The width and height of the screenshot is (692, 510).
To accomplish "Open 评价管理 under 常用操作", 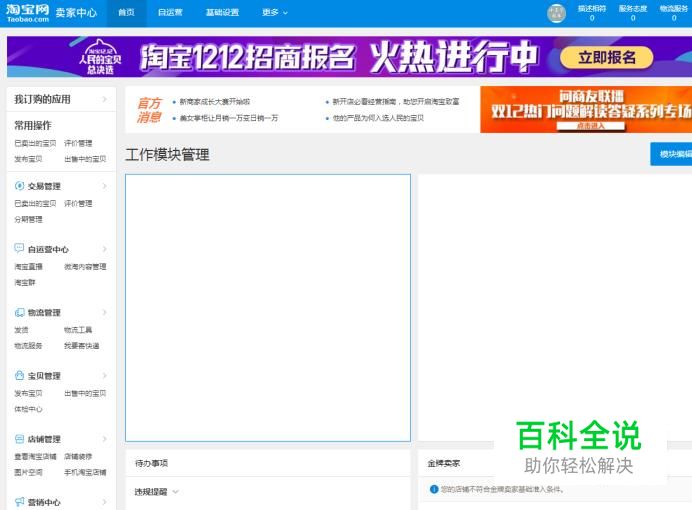I will (78, 143).
